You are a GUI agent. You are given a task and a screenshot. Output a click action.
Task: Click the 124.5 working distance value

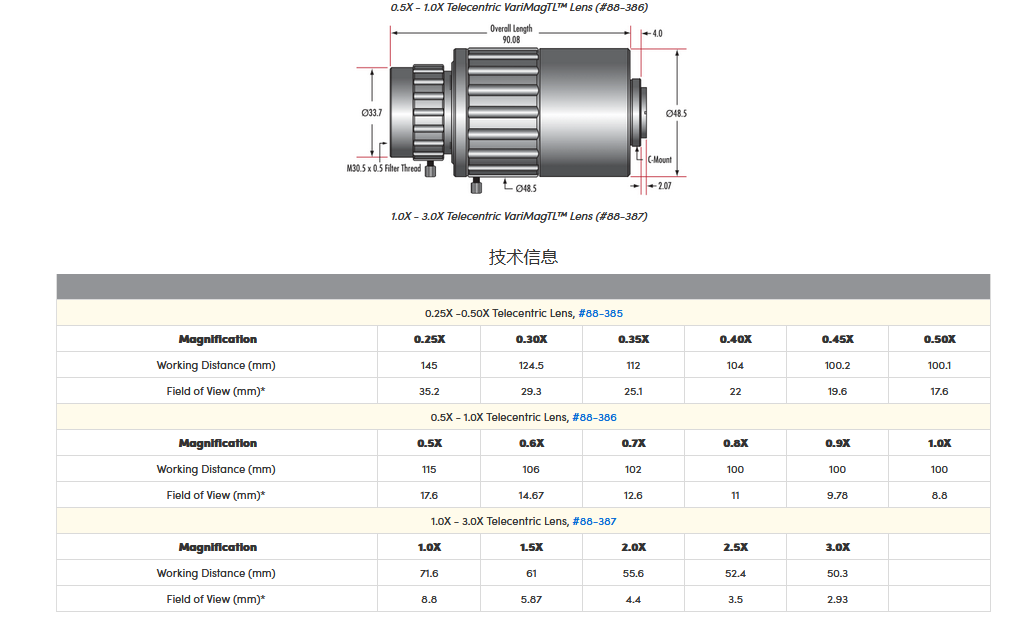click(531, 365)
